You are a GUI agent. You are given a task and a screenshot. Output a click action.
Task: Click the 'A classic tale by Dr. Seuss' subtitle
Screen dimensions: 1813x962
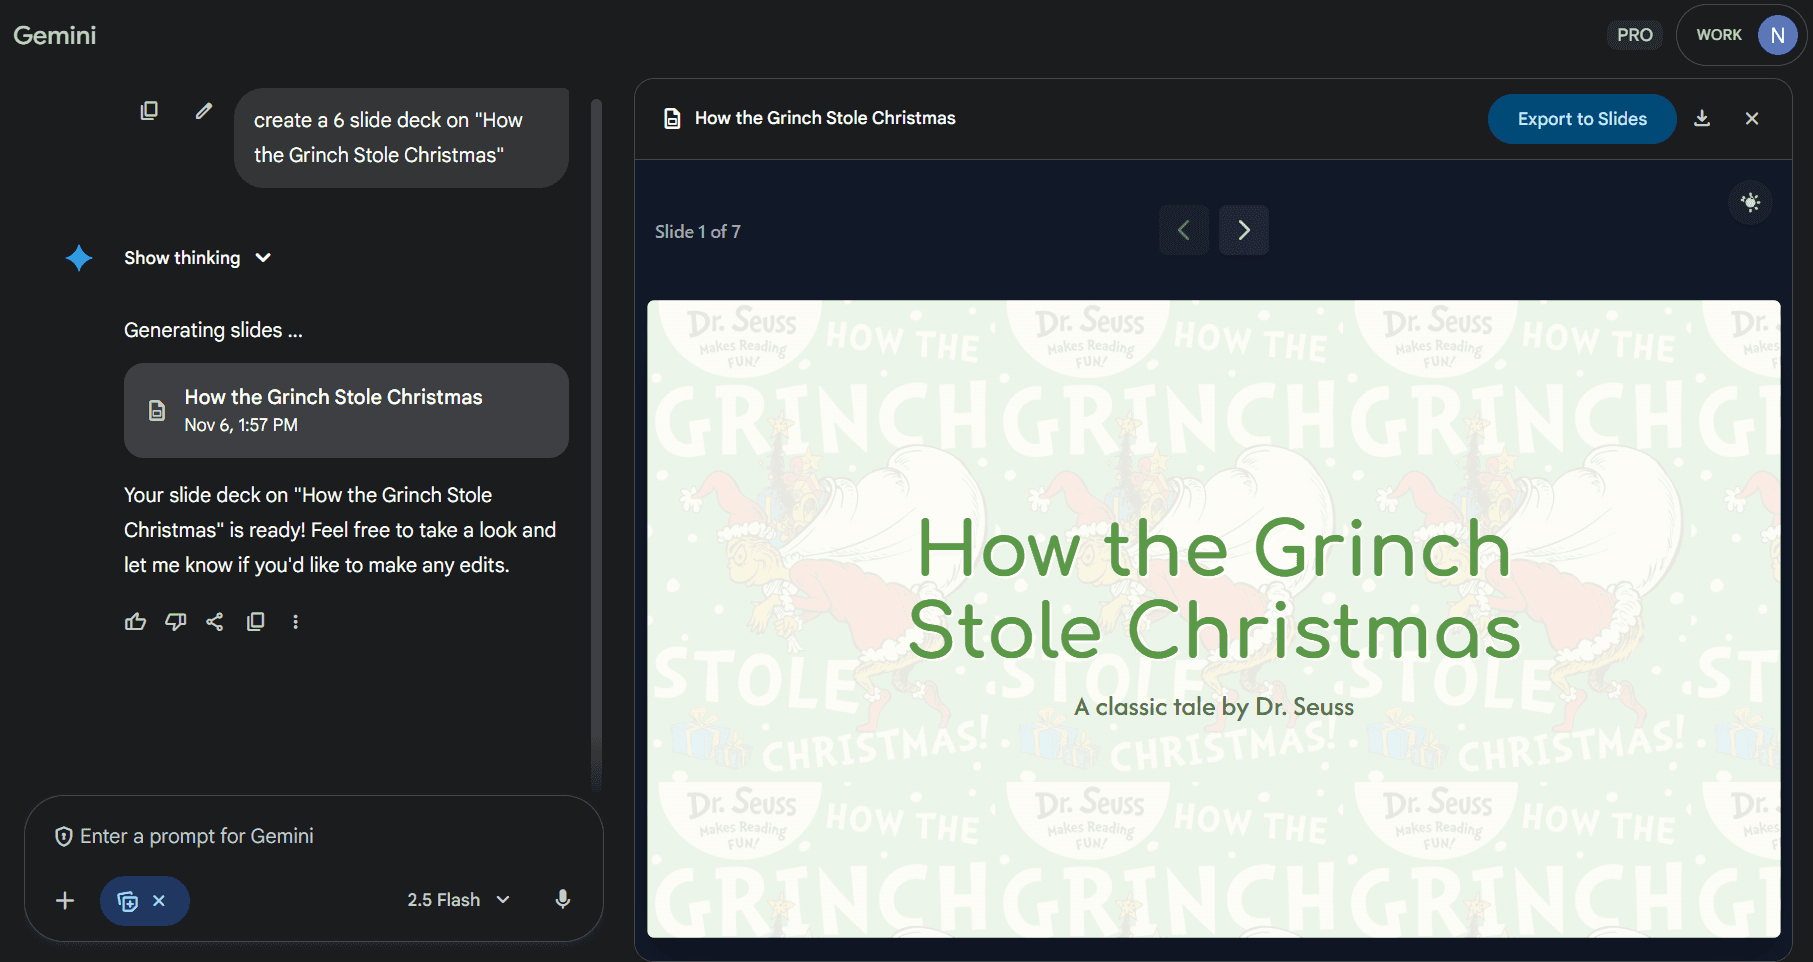click(1214, 708)
